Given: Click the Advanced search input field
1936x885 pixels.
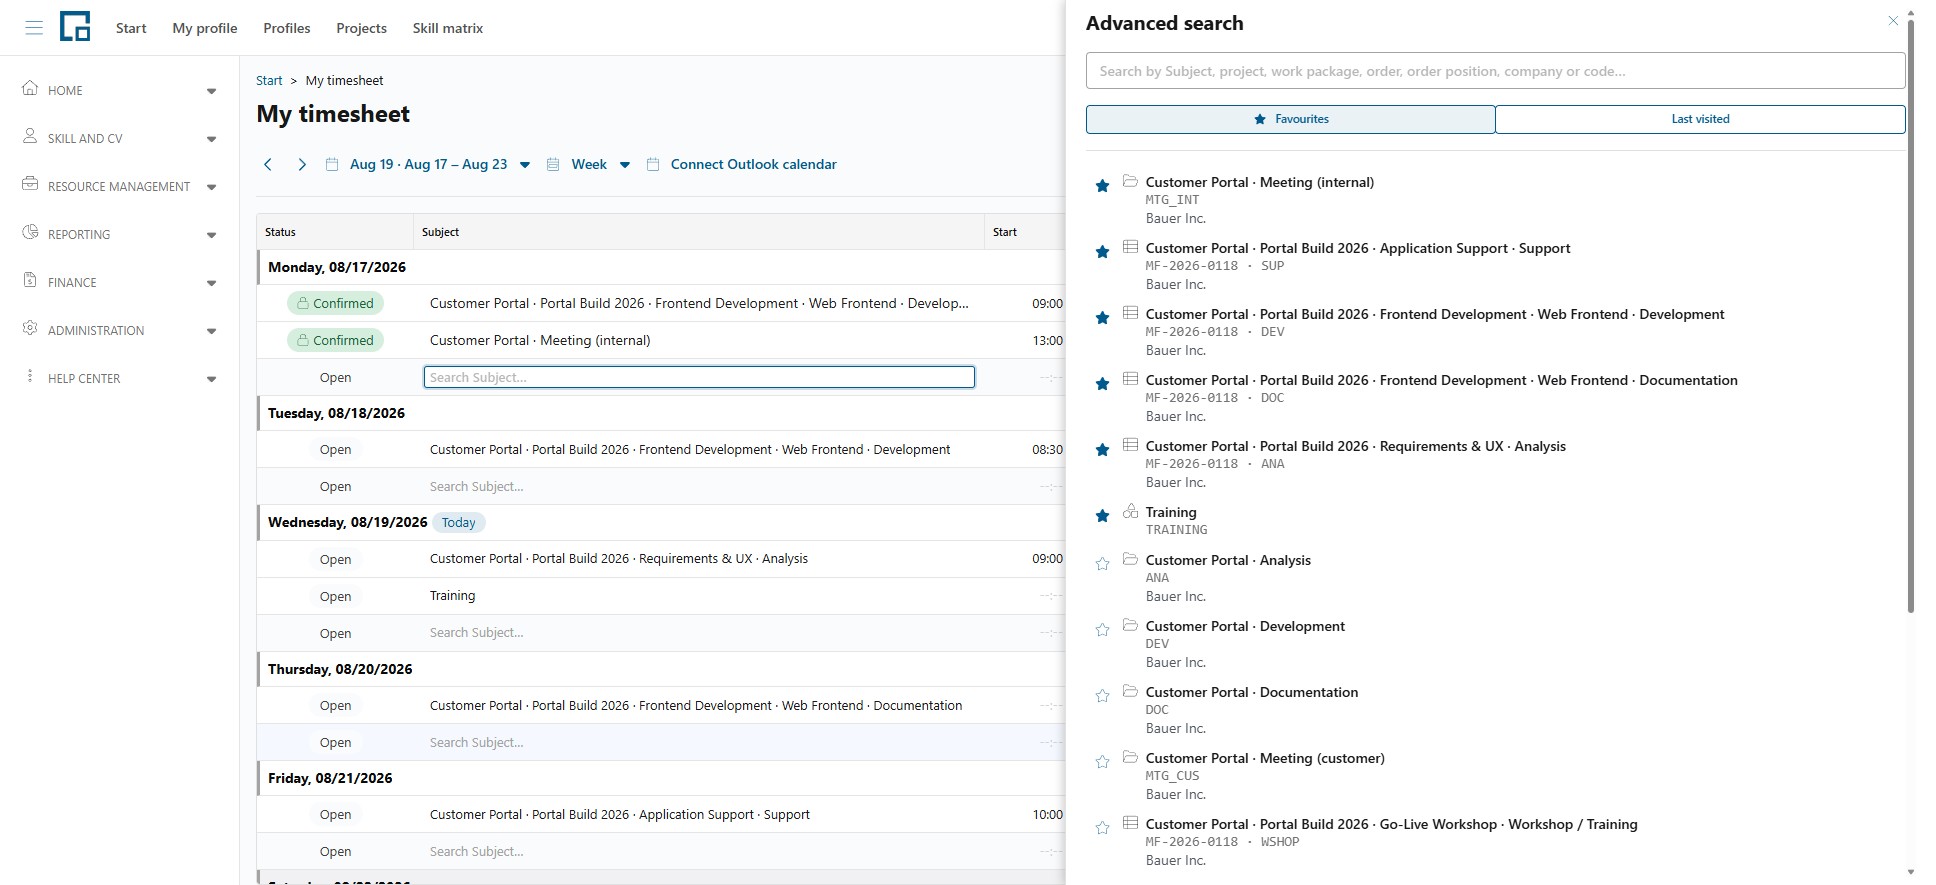Looking at the screenshot, I should (x=1495, y=71).
